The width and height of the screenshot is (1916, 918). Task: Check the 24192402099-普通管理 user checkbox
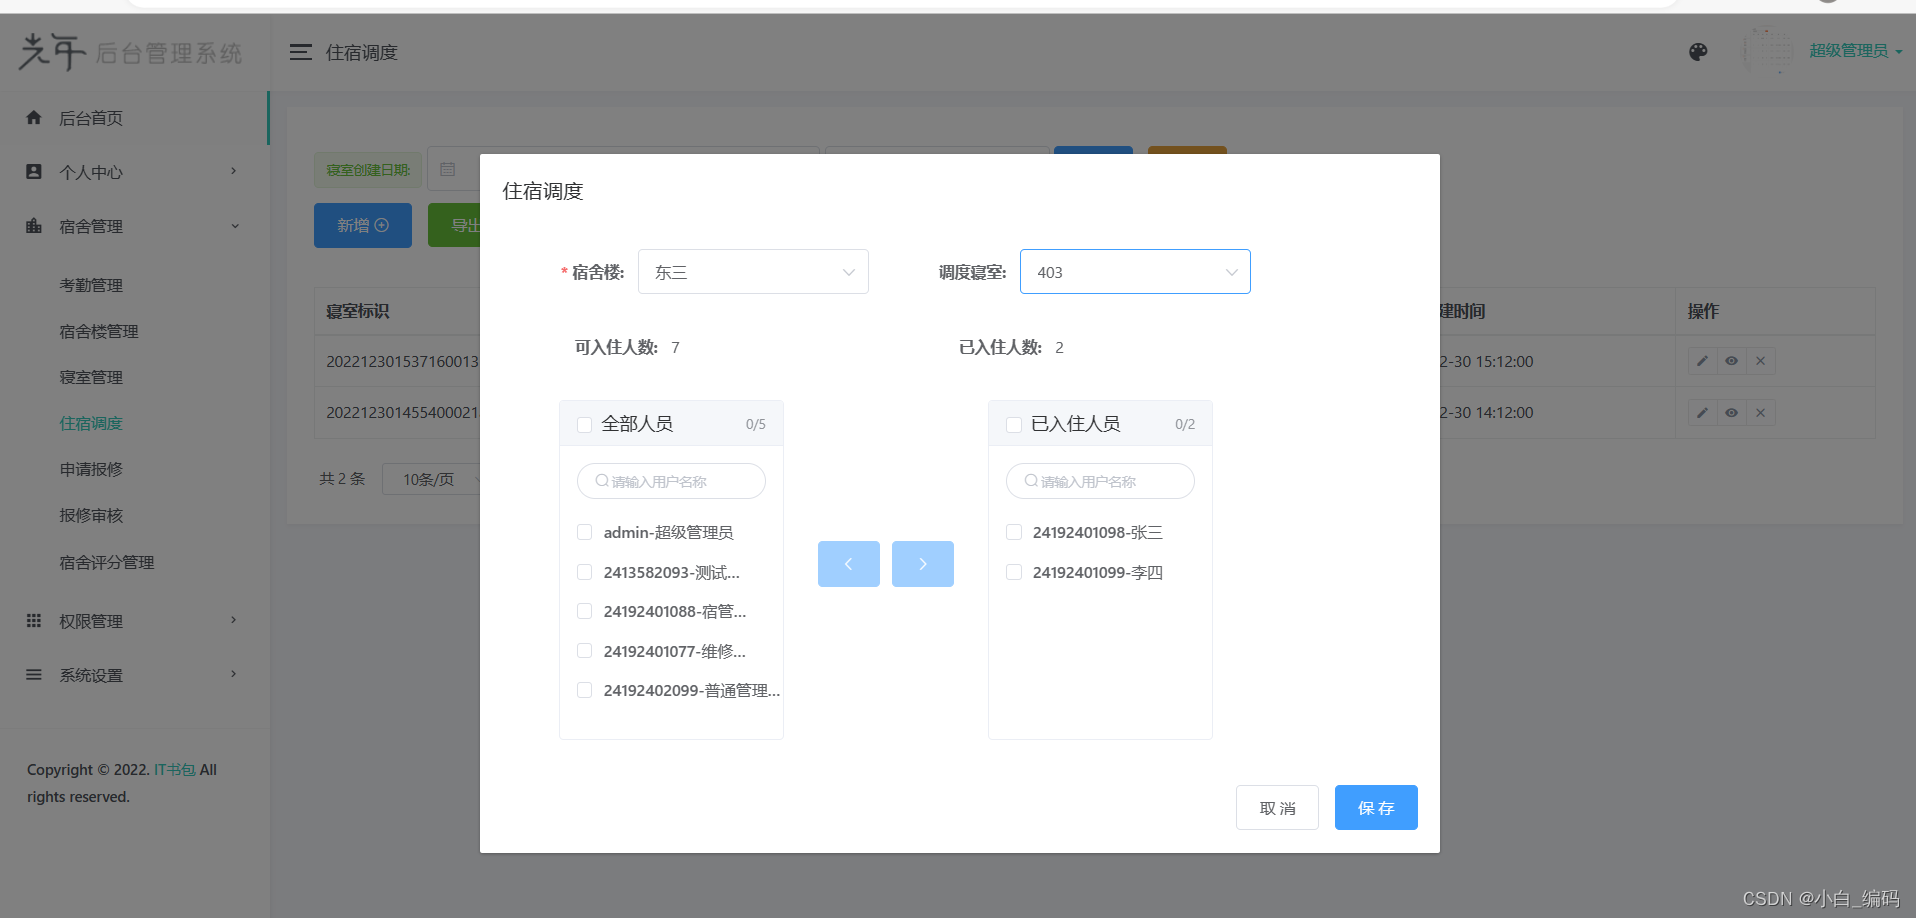[x=584, y=690]
